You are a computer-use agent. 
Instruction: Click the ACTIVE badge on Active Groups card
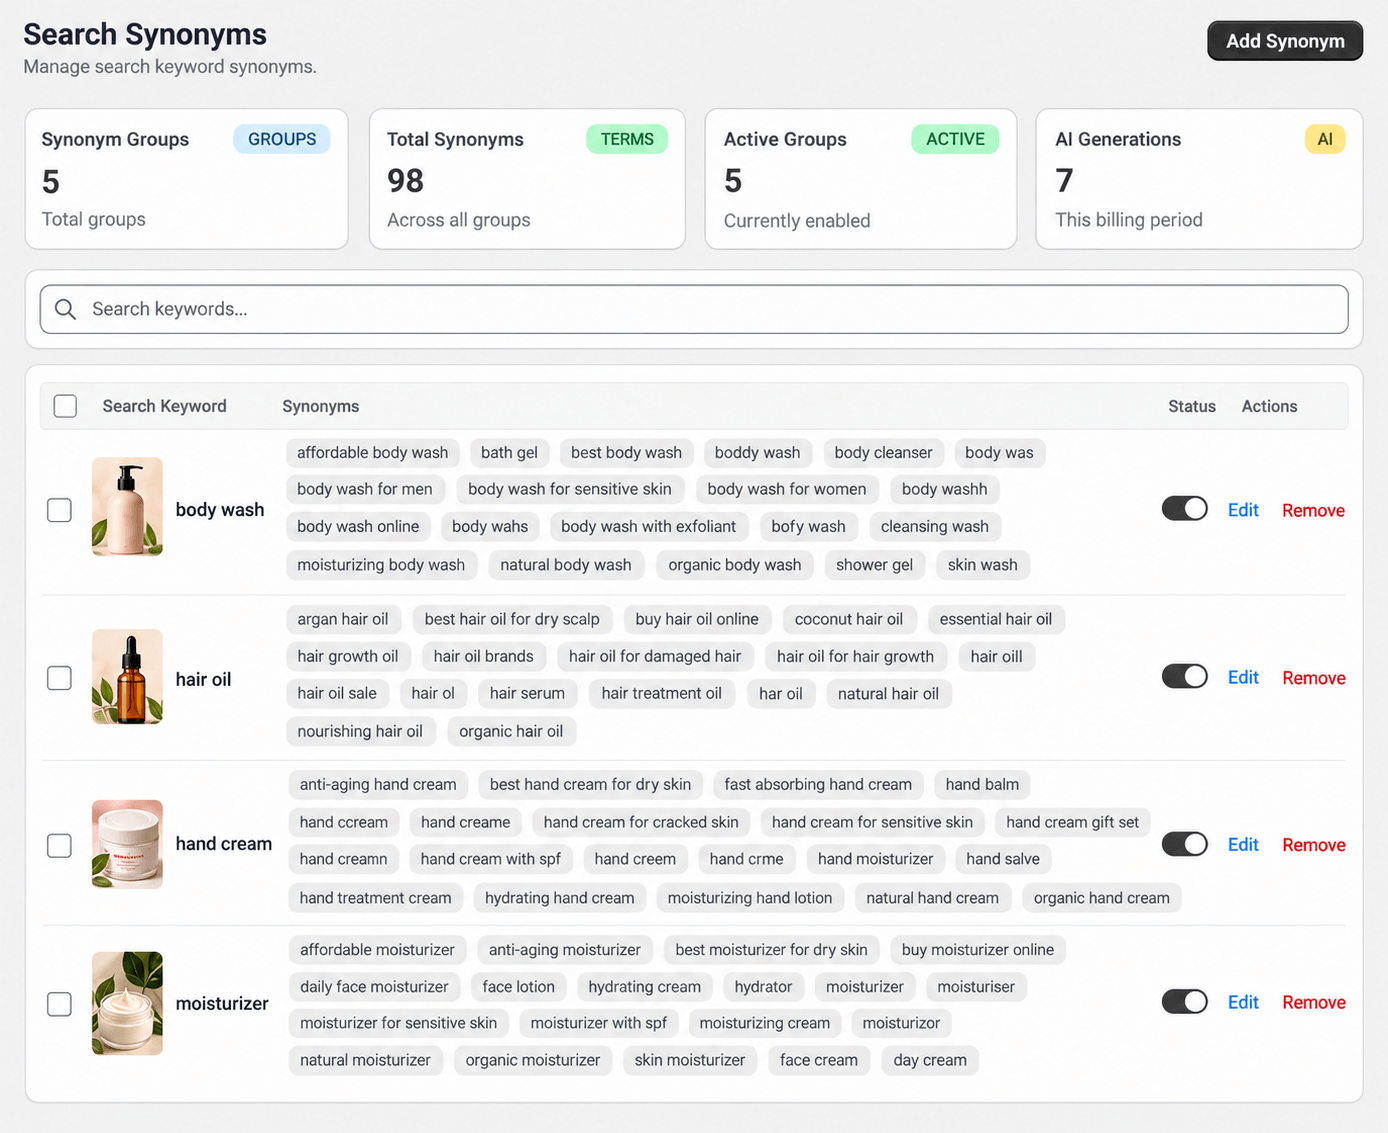coord(955,139)
